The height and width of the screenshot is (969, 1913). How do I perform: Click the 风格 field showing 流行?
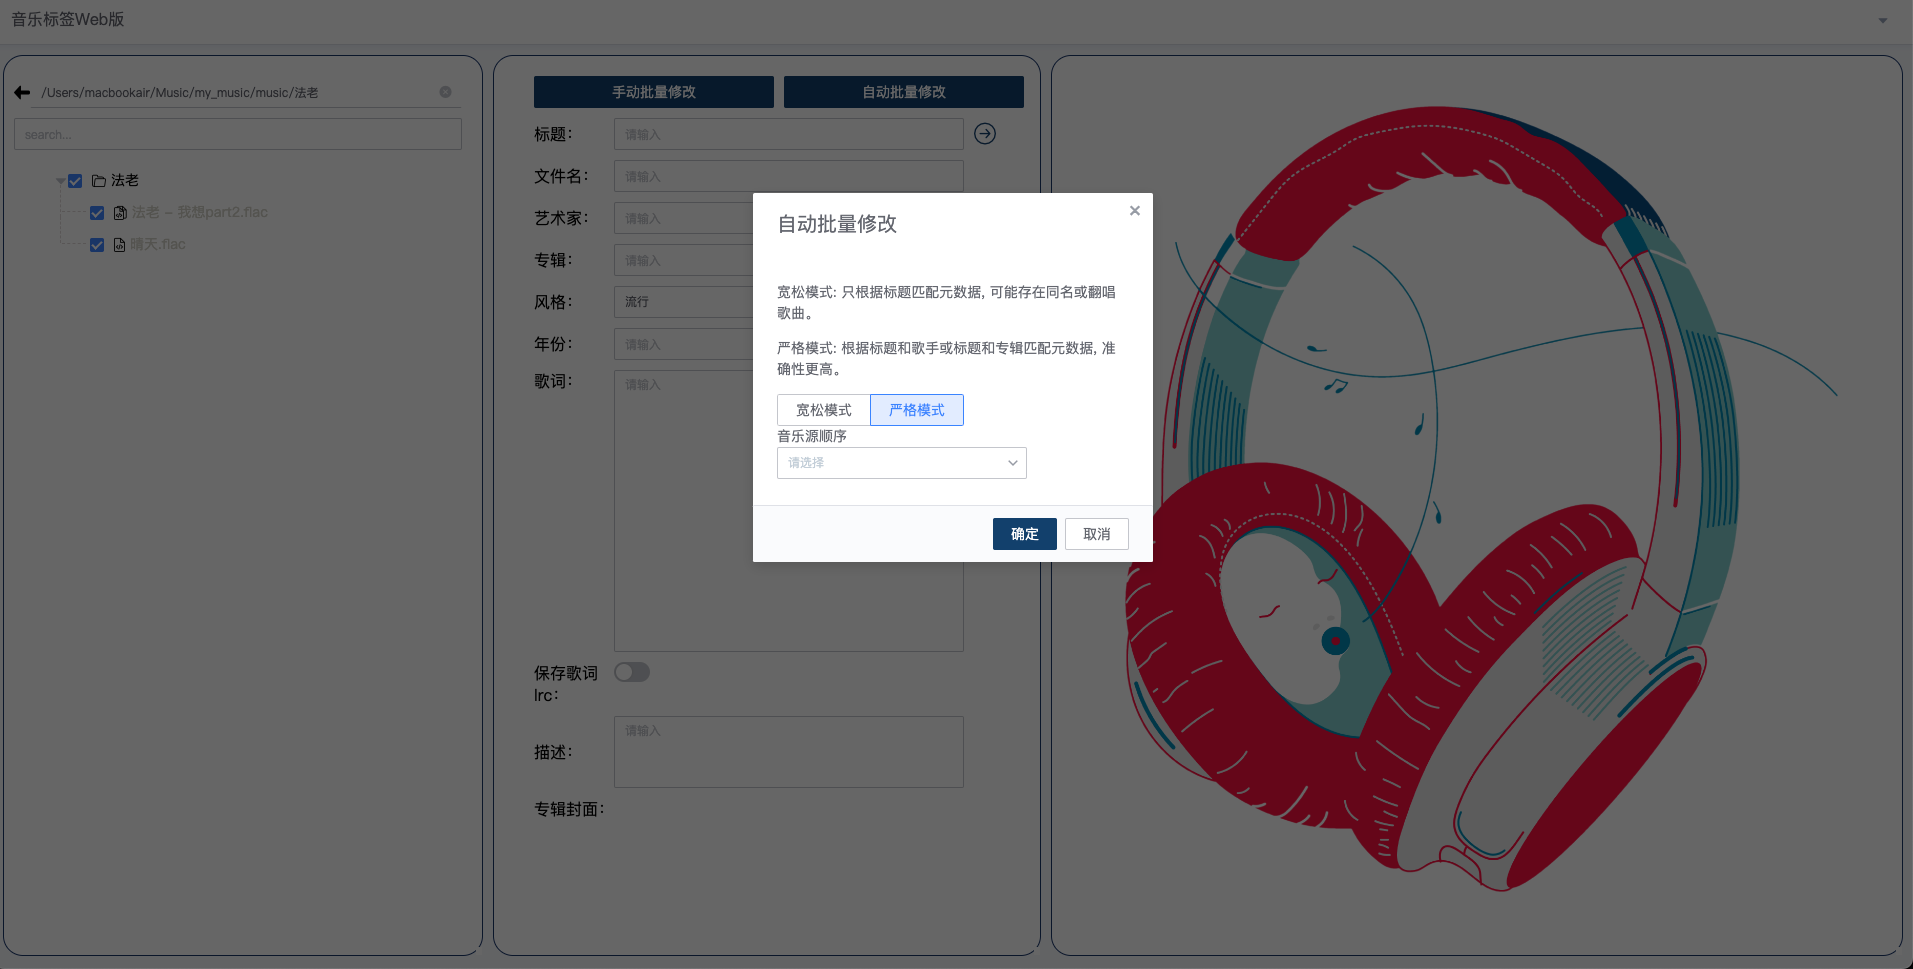[684, 302]
